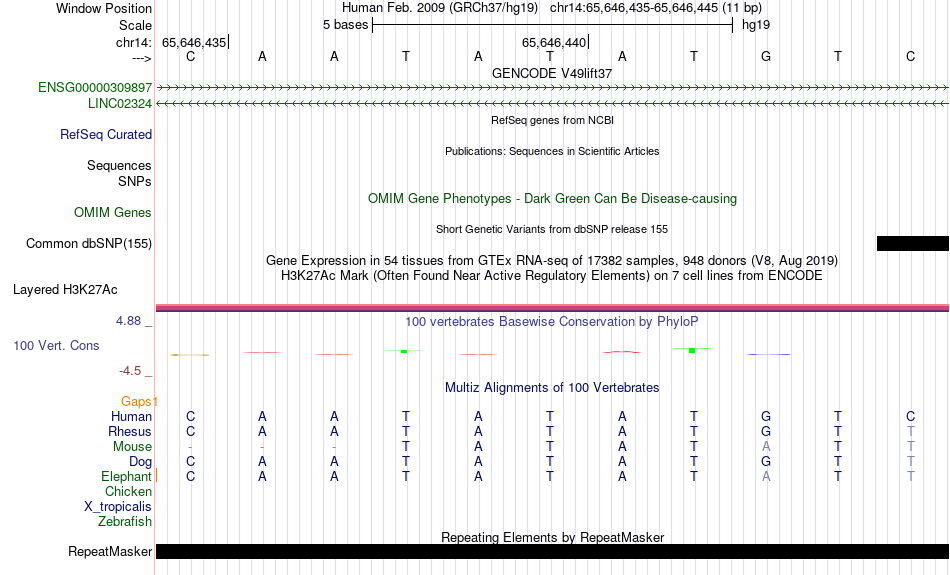This screenshot has height=575, width=950.
Task: Open the Layered H3K27Ac track label
Action: tap(65, 290)
